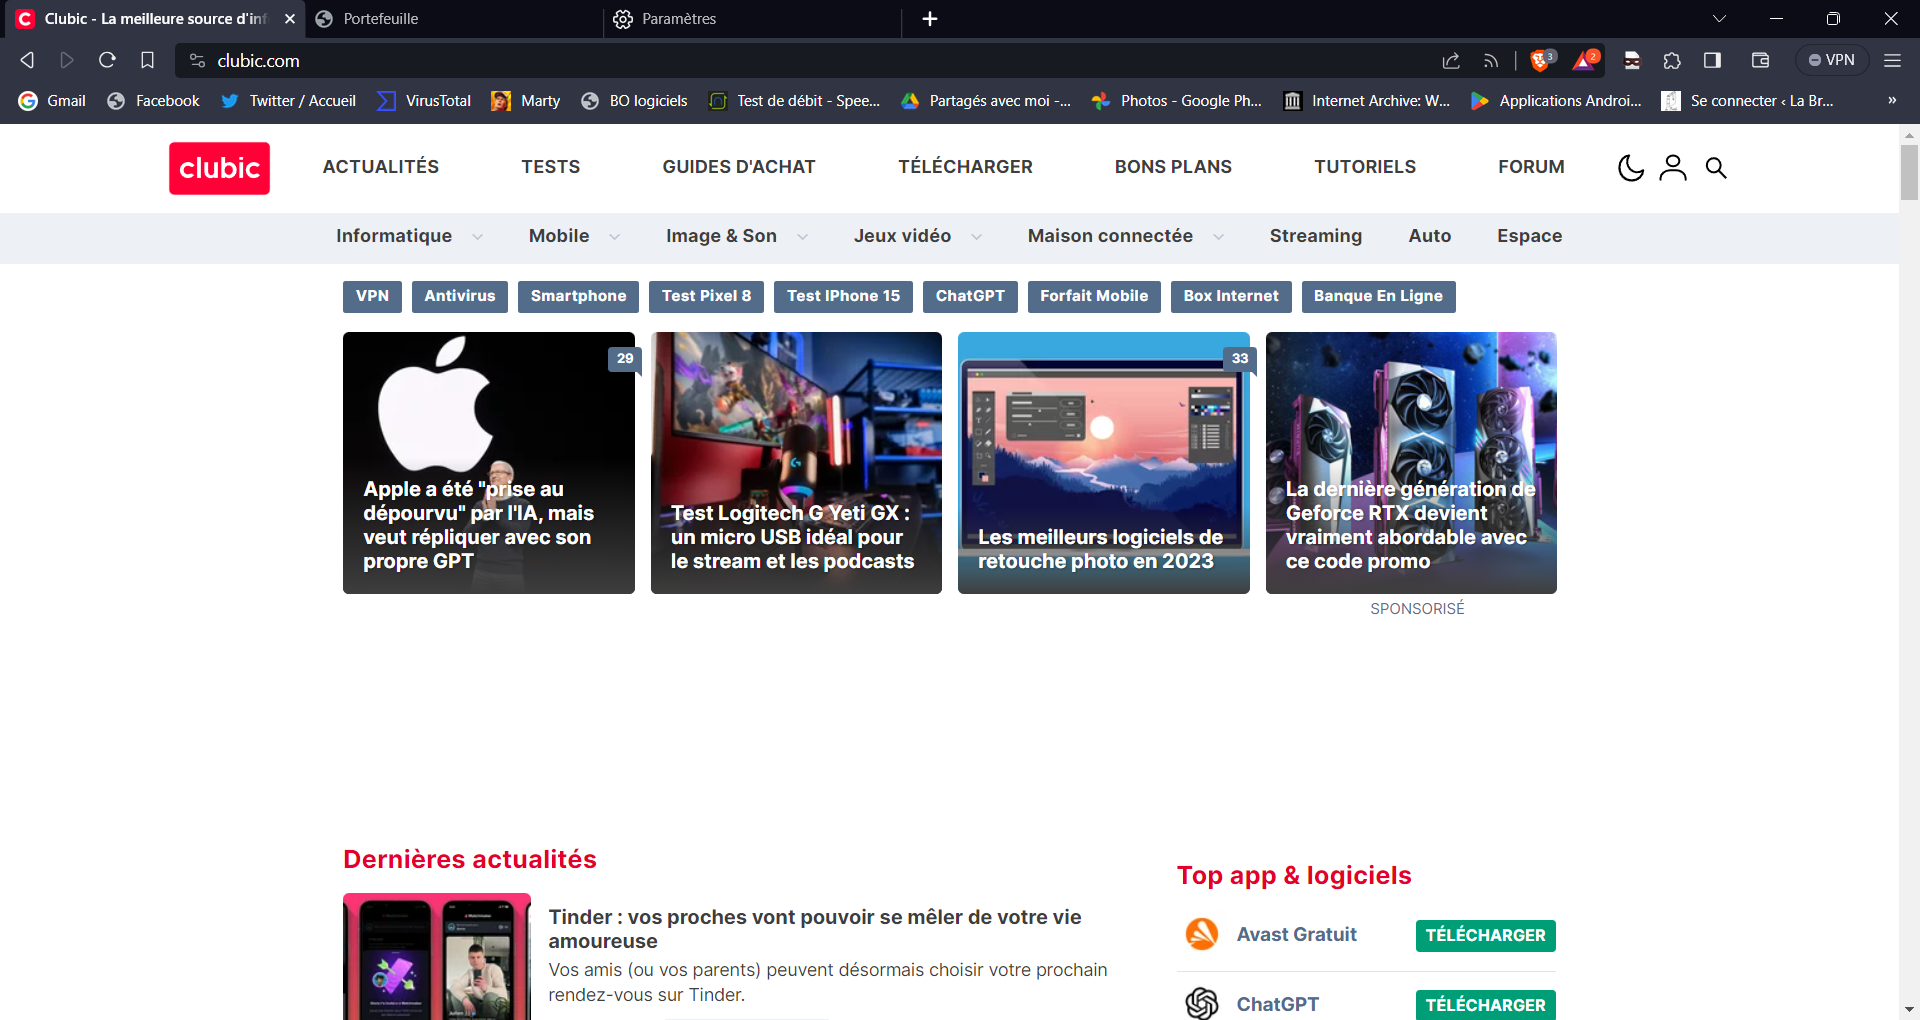Enable the VPN via the VPN pill

click(1832, 59)
